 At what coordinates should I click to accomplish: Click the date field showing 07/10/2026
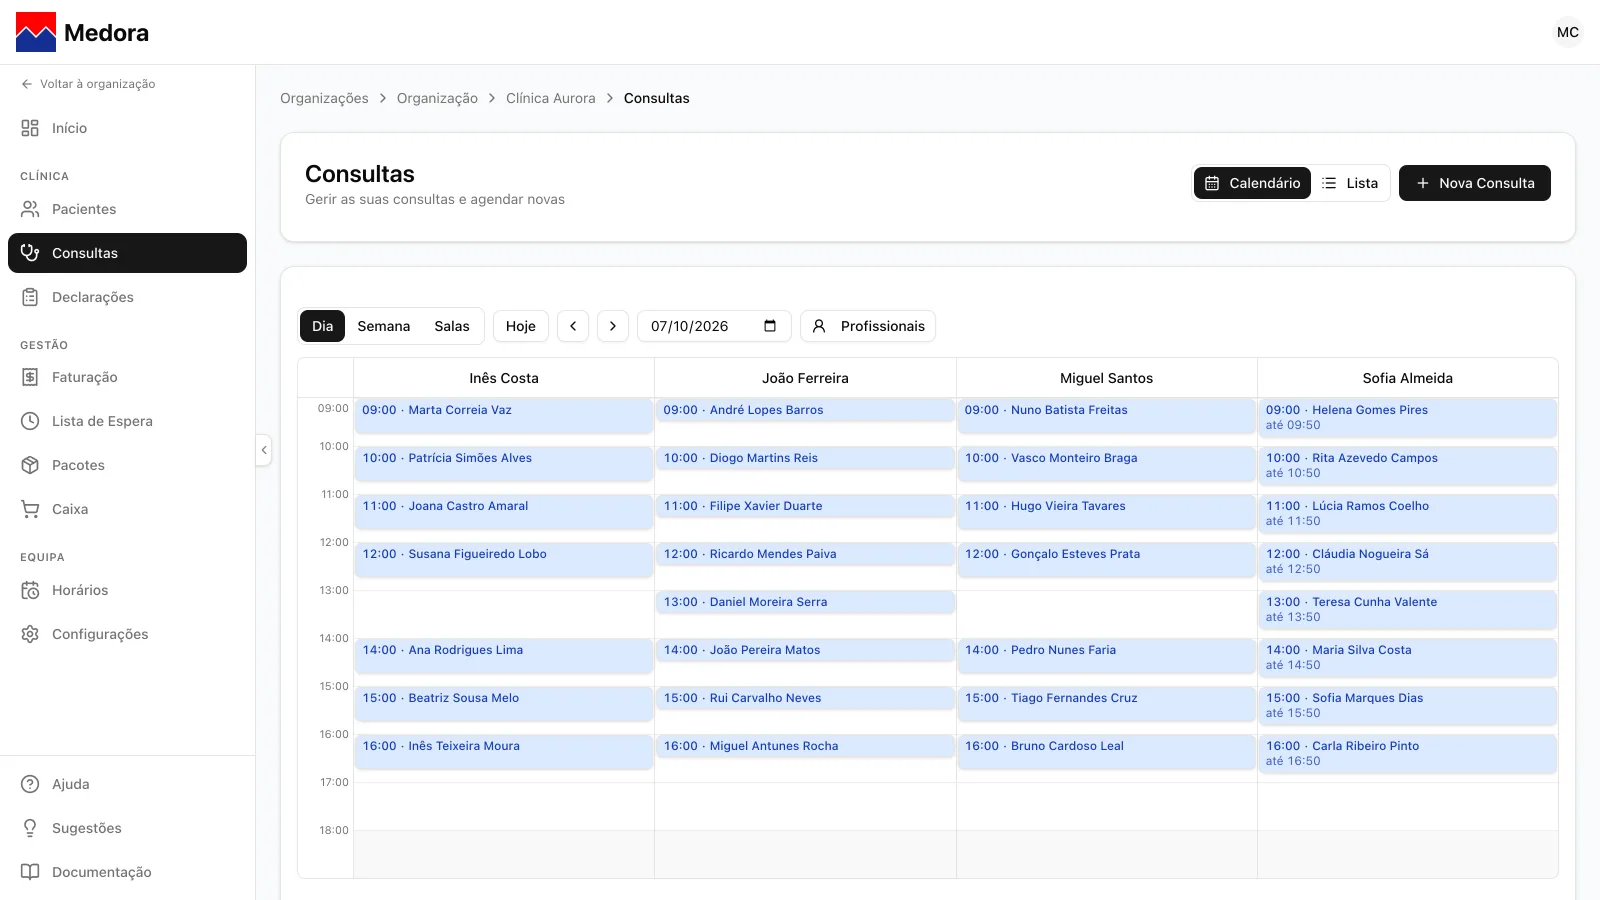click(x=714, y=326)
